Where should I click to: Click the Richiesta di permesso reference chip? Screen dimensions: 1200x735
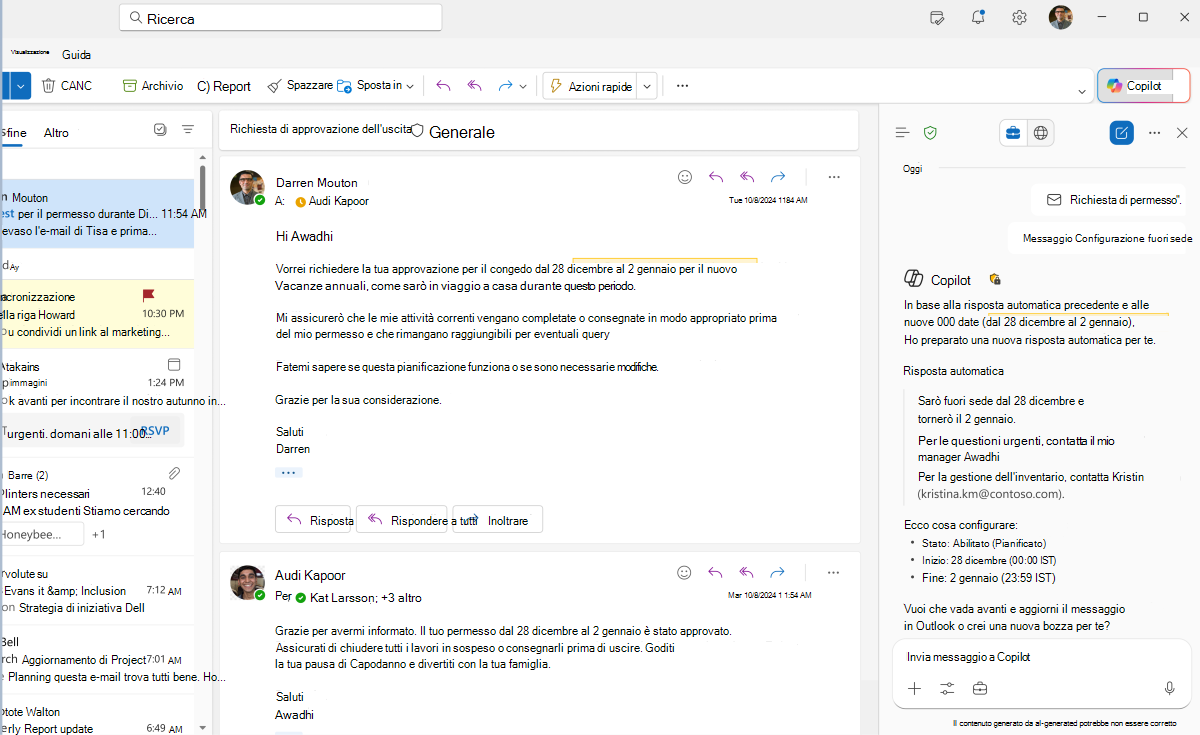tap(1112, 200)
